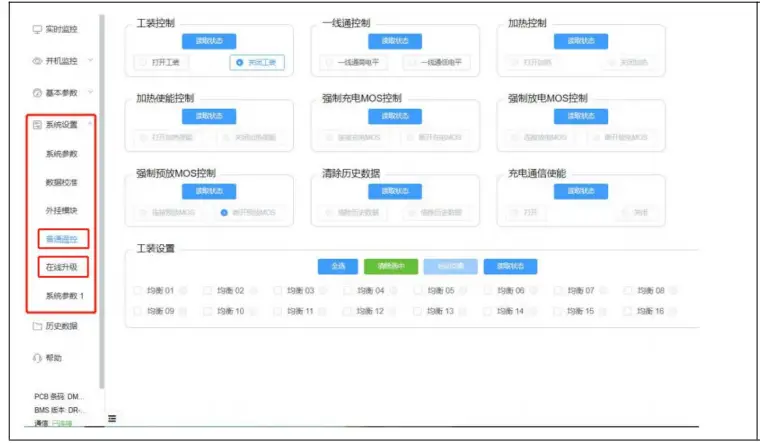760x443 pixels.
Task: Read status in the 加热控制 panel
Action: coord(581,41)
